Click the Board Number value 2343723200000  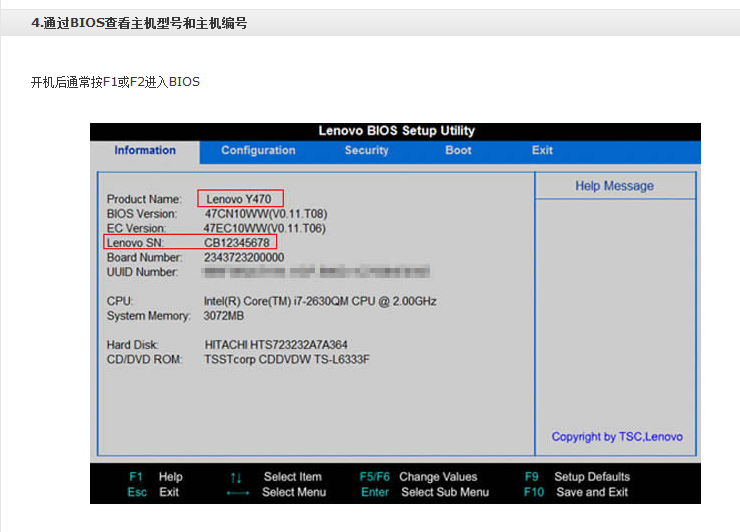[244, 257]
